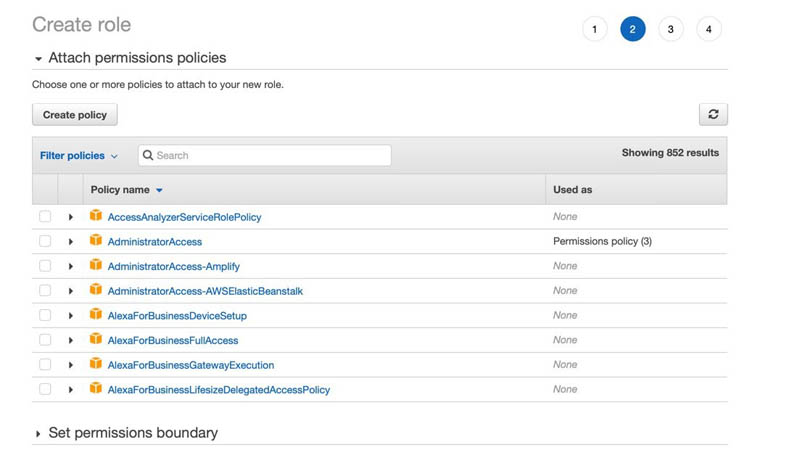Open the AlexaForBusinessDeviceSetup link
Viewport: 800px width, 461px height.
tap(177, 316)
